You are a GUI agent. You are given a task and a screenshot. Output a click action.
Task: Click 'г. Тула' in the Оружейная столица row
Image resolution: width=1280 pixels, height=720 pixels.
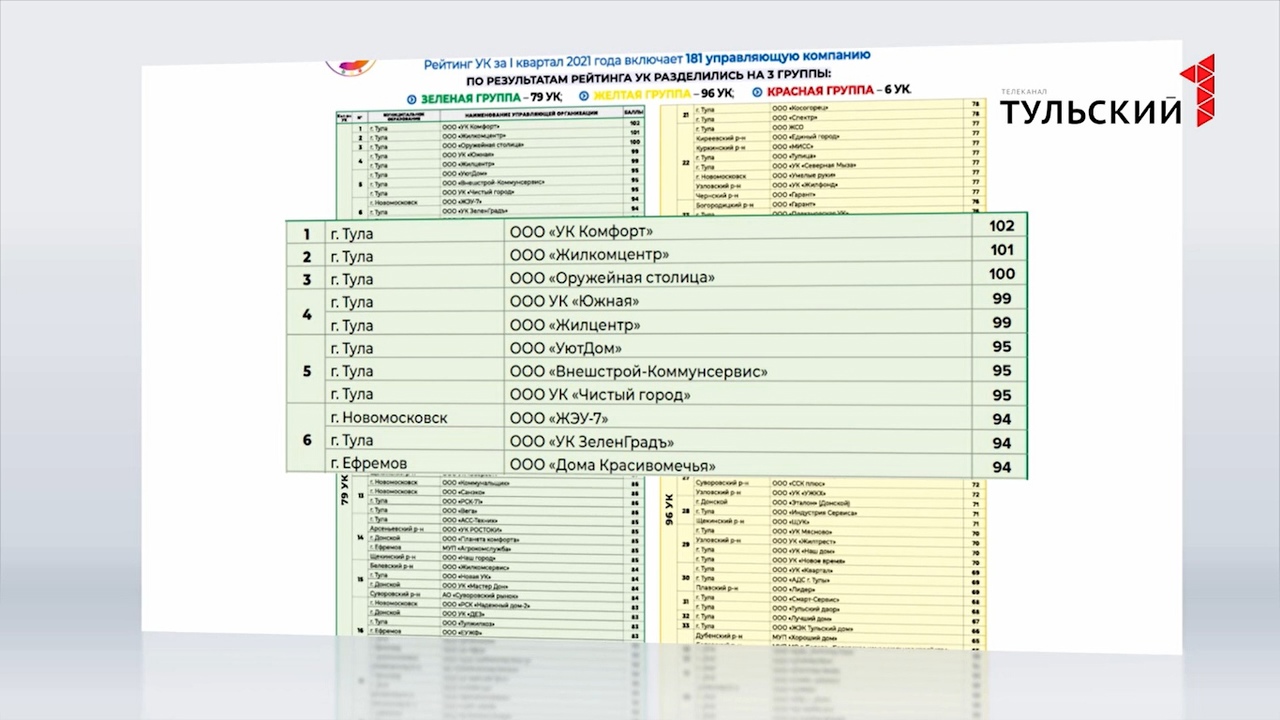[x=351, y=279]
